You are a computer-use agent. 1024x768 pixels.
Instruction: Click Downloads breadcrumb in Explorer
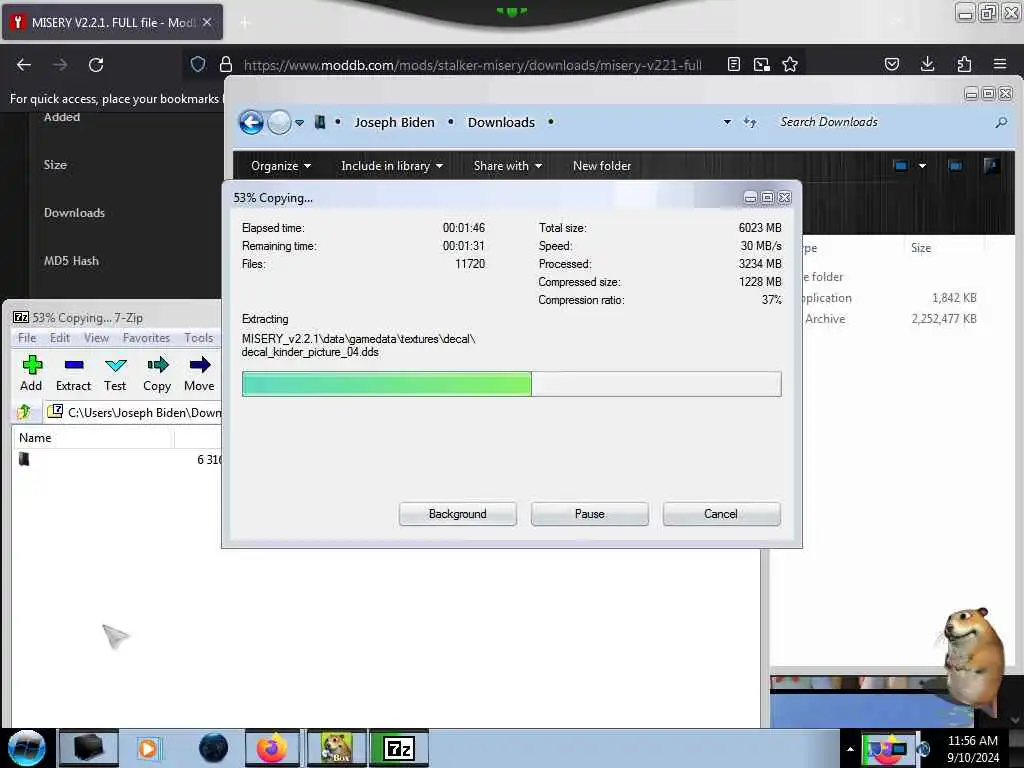tap(502, 122)
